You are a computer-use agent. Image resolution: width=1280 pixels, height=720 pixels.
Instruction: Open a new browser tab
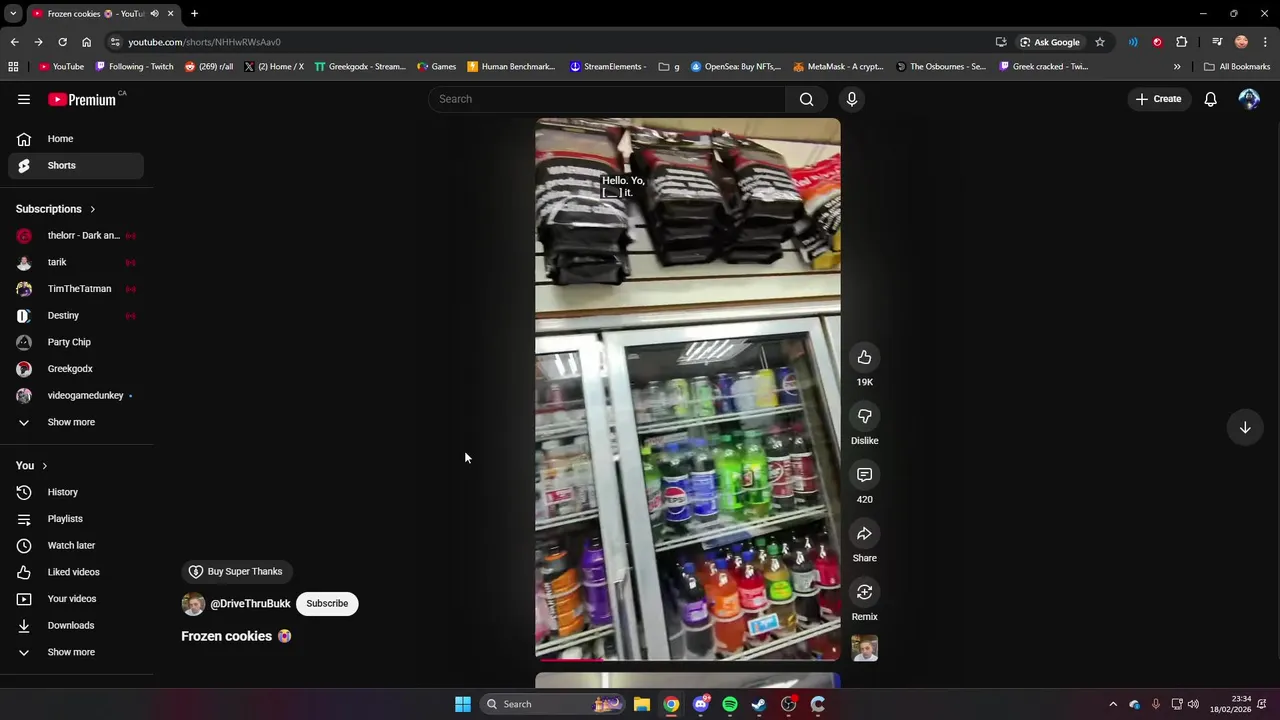pos(194,14)
